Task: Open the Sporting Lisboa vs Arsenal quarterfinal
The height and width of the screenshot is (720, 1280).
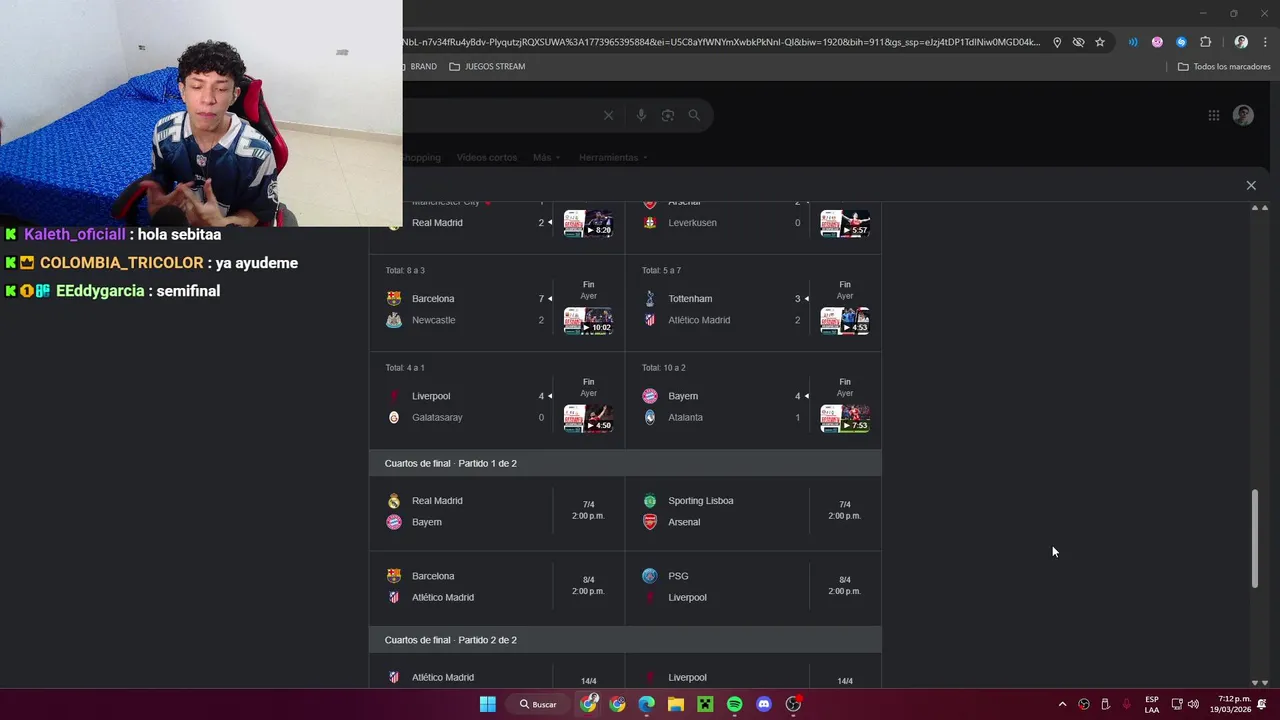Action: [x=753, y=511]
